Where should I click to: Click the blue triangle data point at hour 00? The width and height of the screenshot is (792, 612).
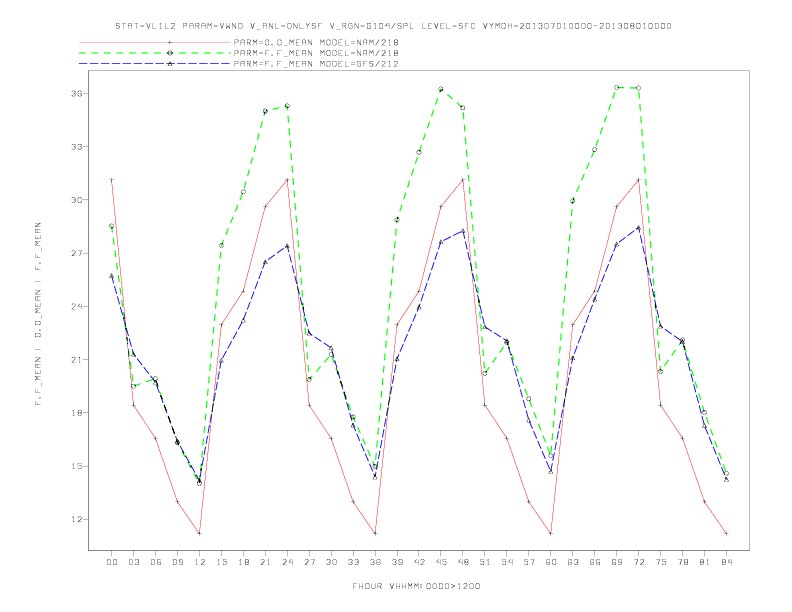click(112, 276)
